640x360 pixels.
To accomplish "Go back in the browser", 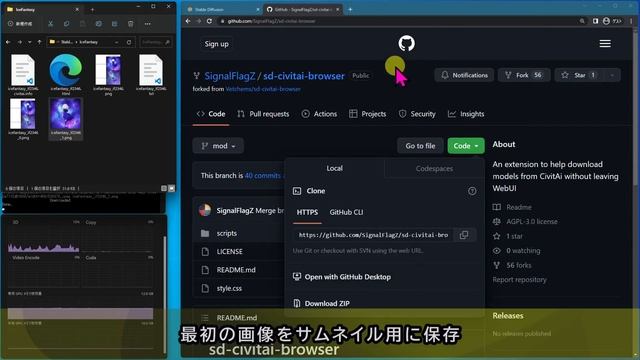I will point(188,21).
